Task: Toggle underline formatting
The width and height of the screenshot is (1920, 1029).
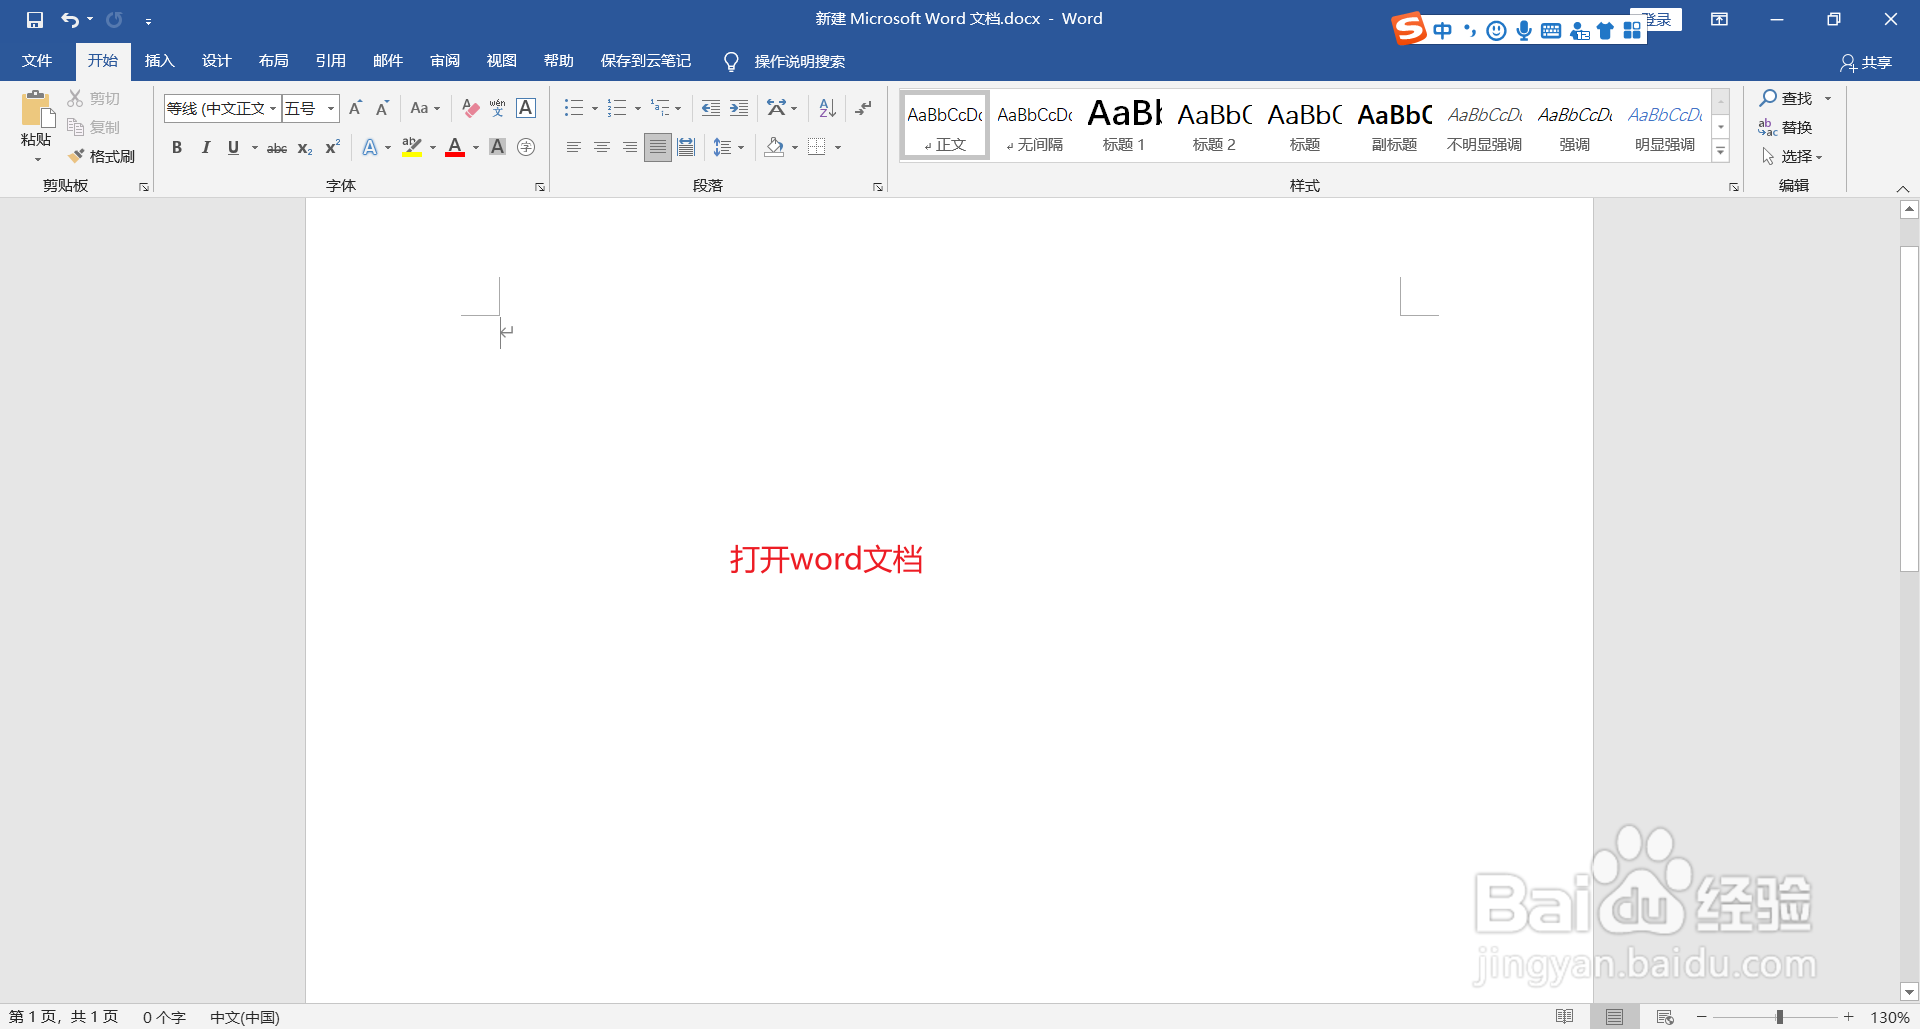Action: coord(233,147)
